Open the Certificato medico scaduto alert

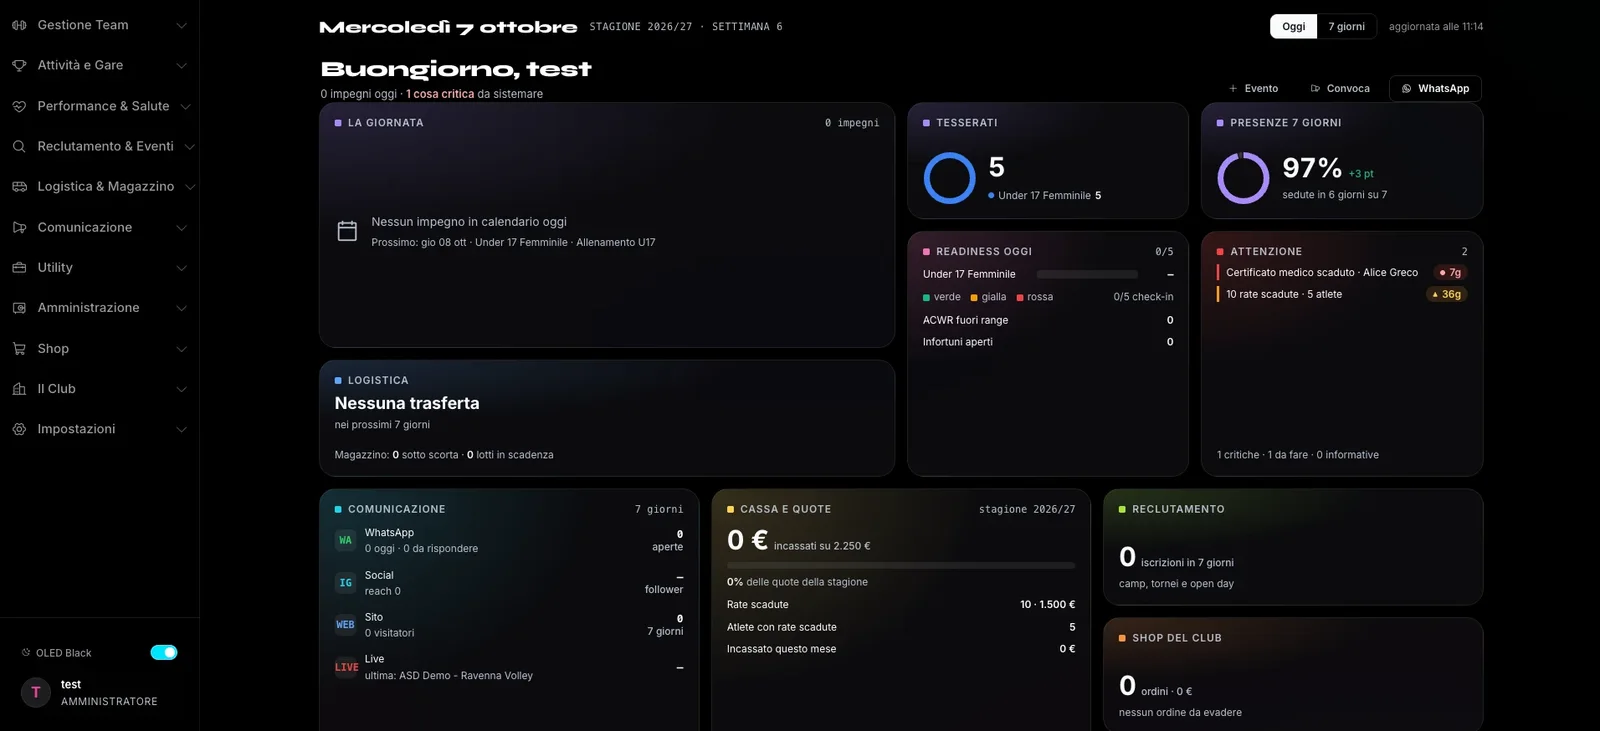(1342, 272)
